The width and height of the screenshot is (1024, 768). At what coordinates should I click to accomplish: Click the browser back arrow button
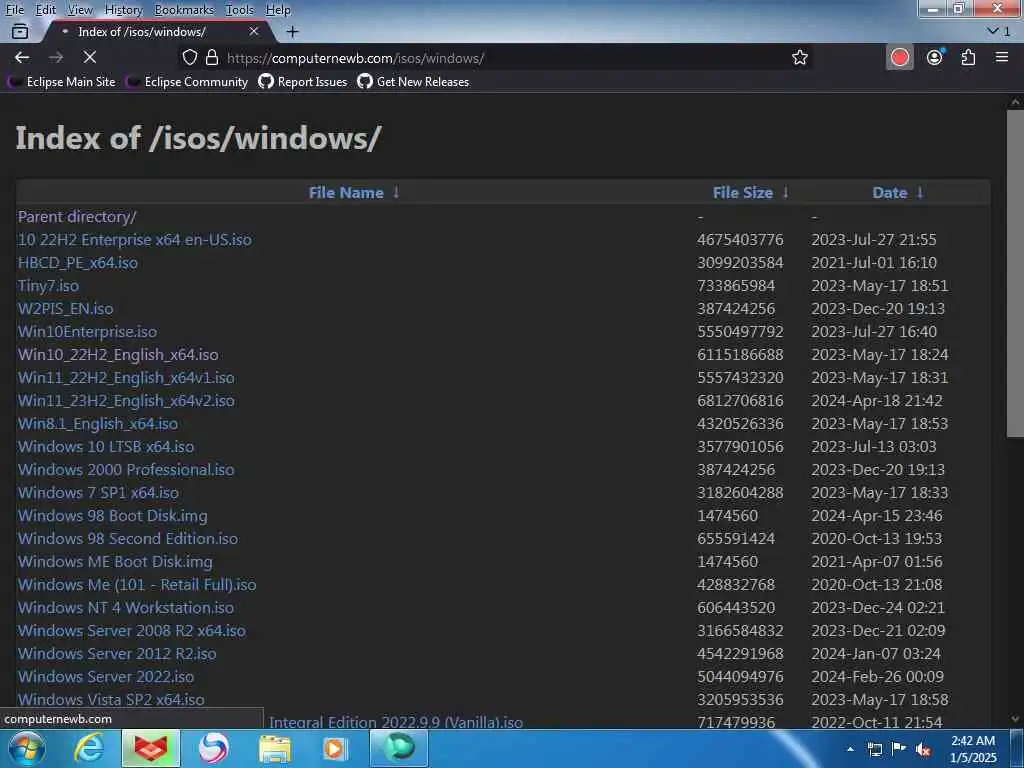22,57
